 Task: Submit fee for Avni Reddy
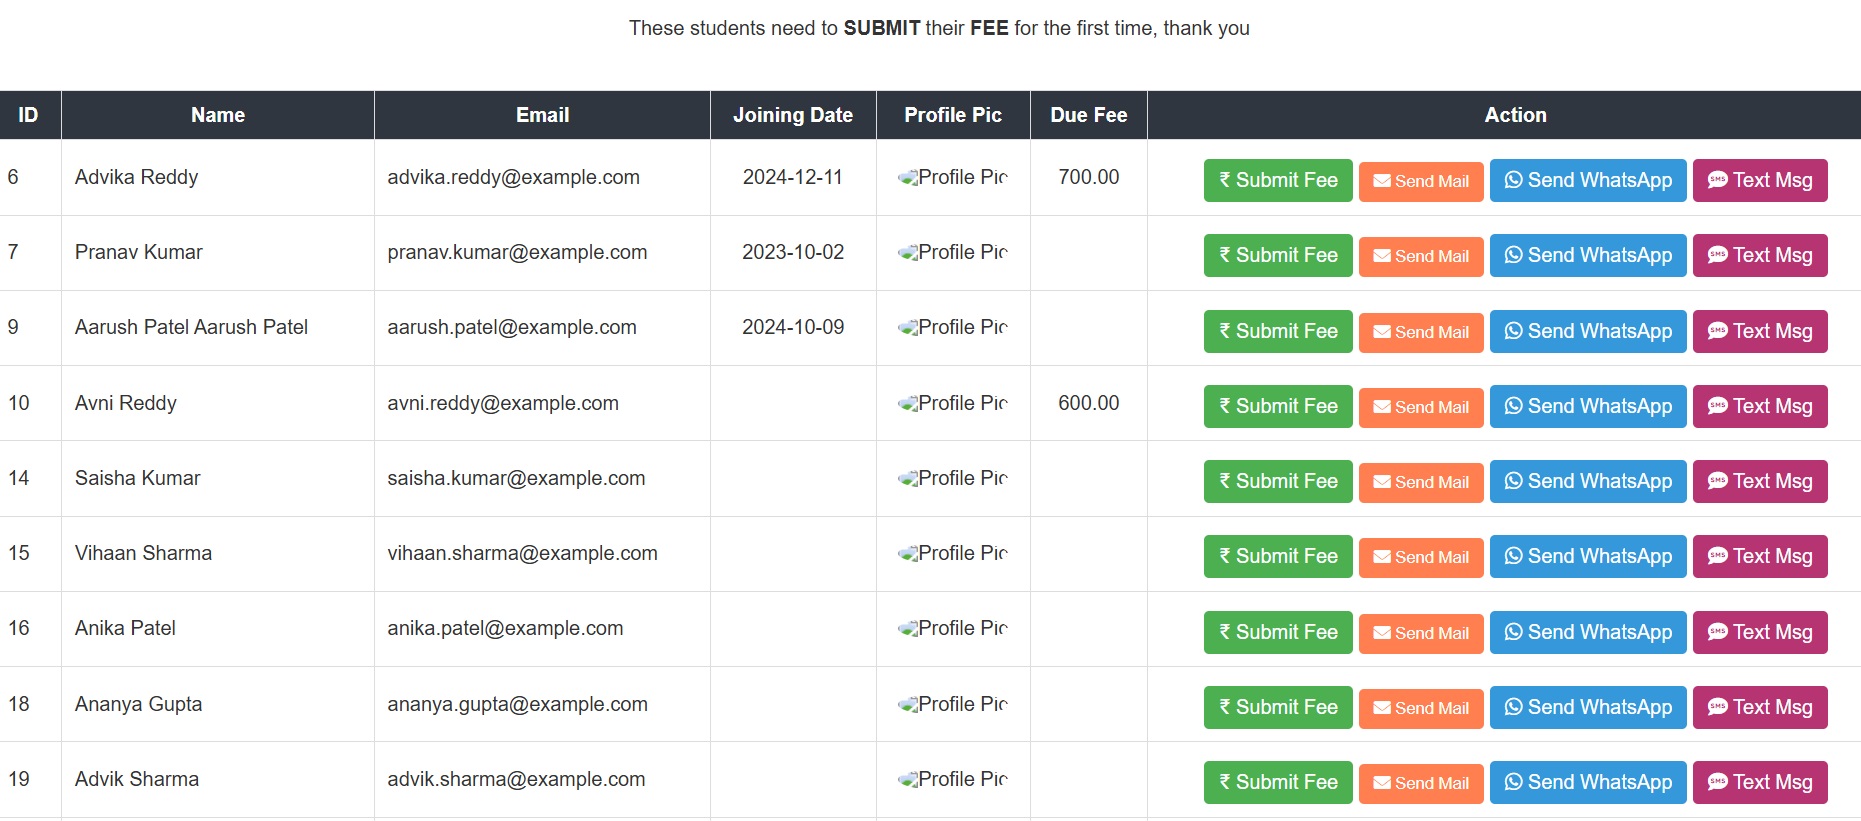1278,406
